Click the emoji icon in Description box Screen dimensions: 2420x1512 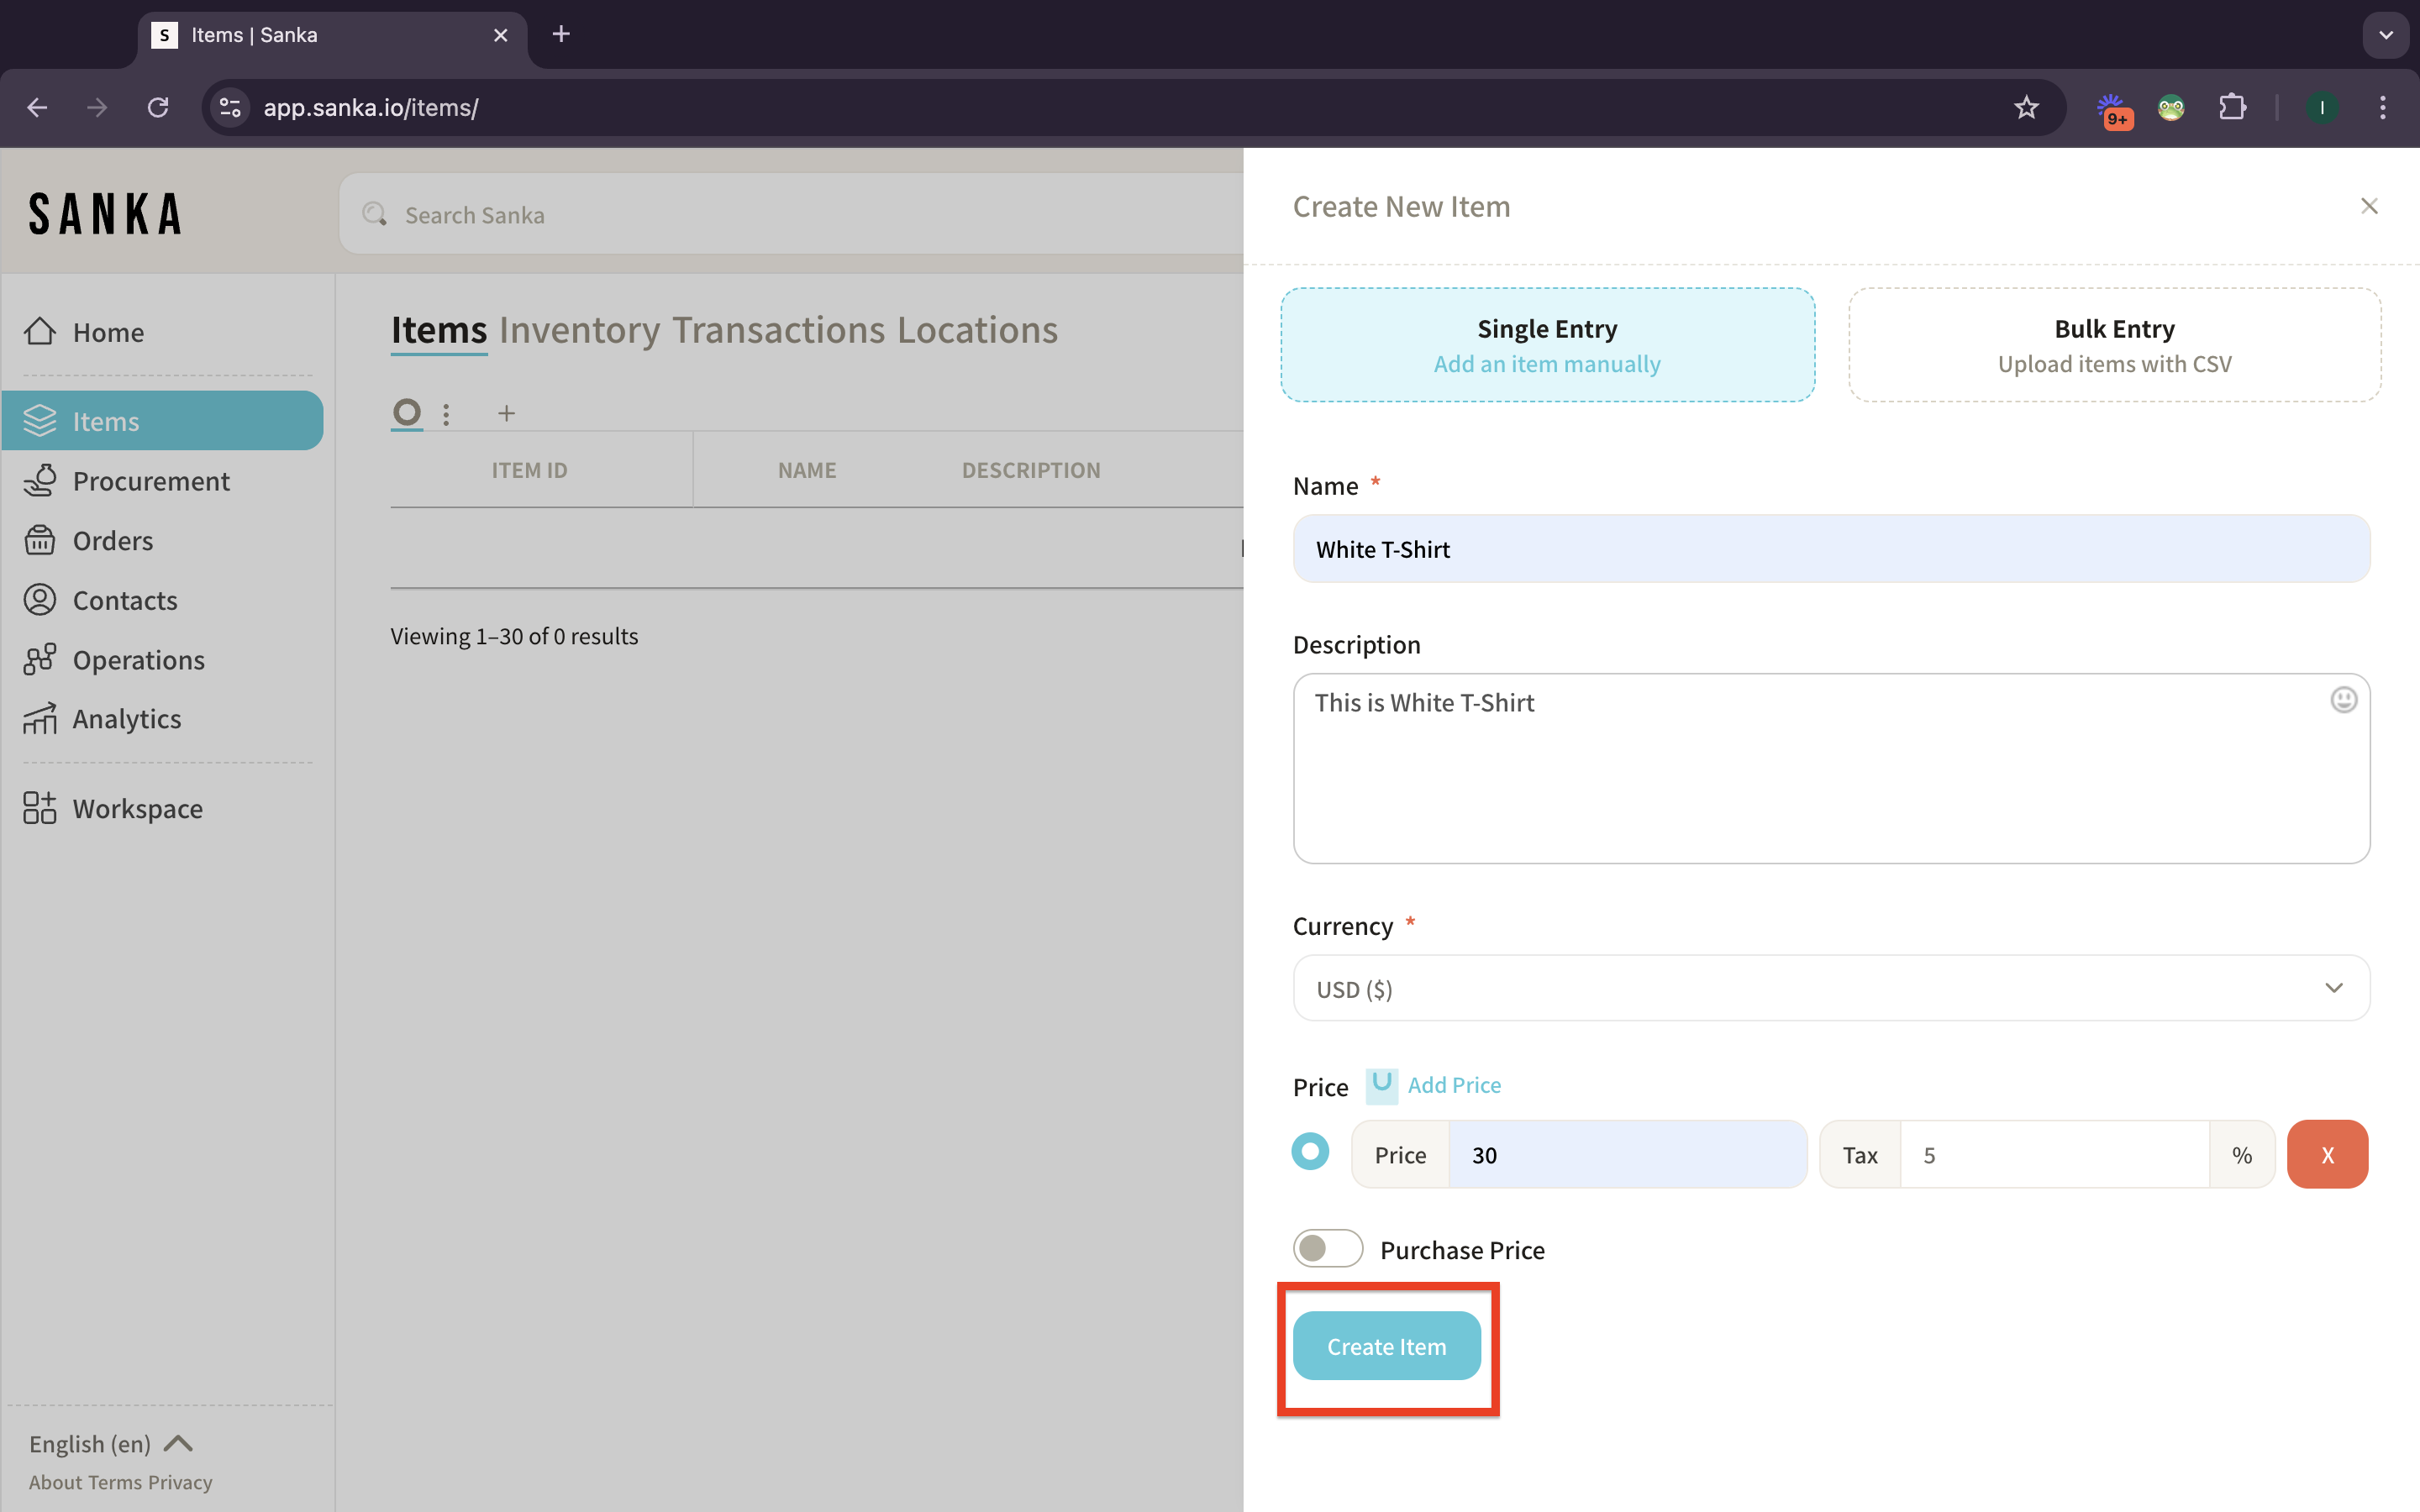click(2343, 700)
